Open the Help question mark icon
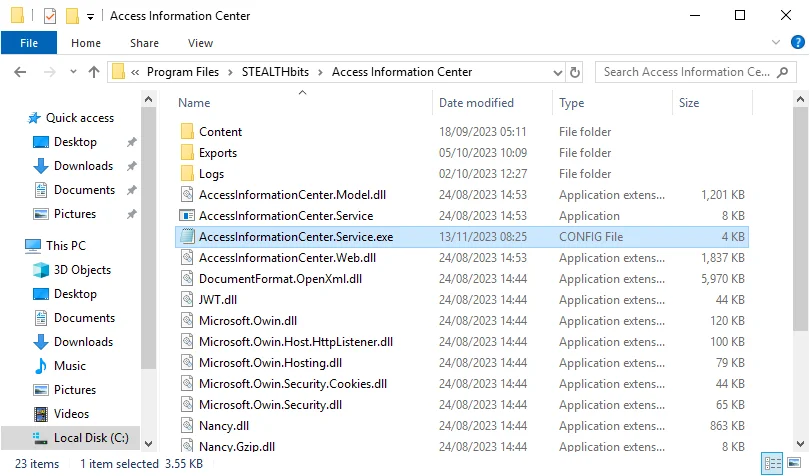Image resolution: width=810 pixels, height=476 pixels. [x=798, y=42]
